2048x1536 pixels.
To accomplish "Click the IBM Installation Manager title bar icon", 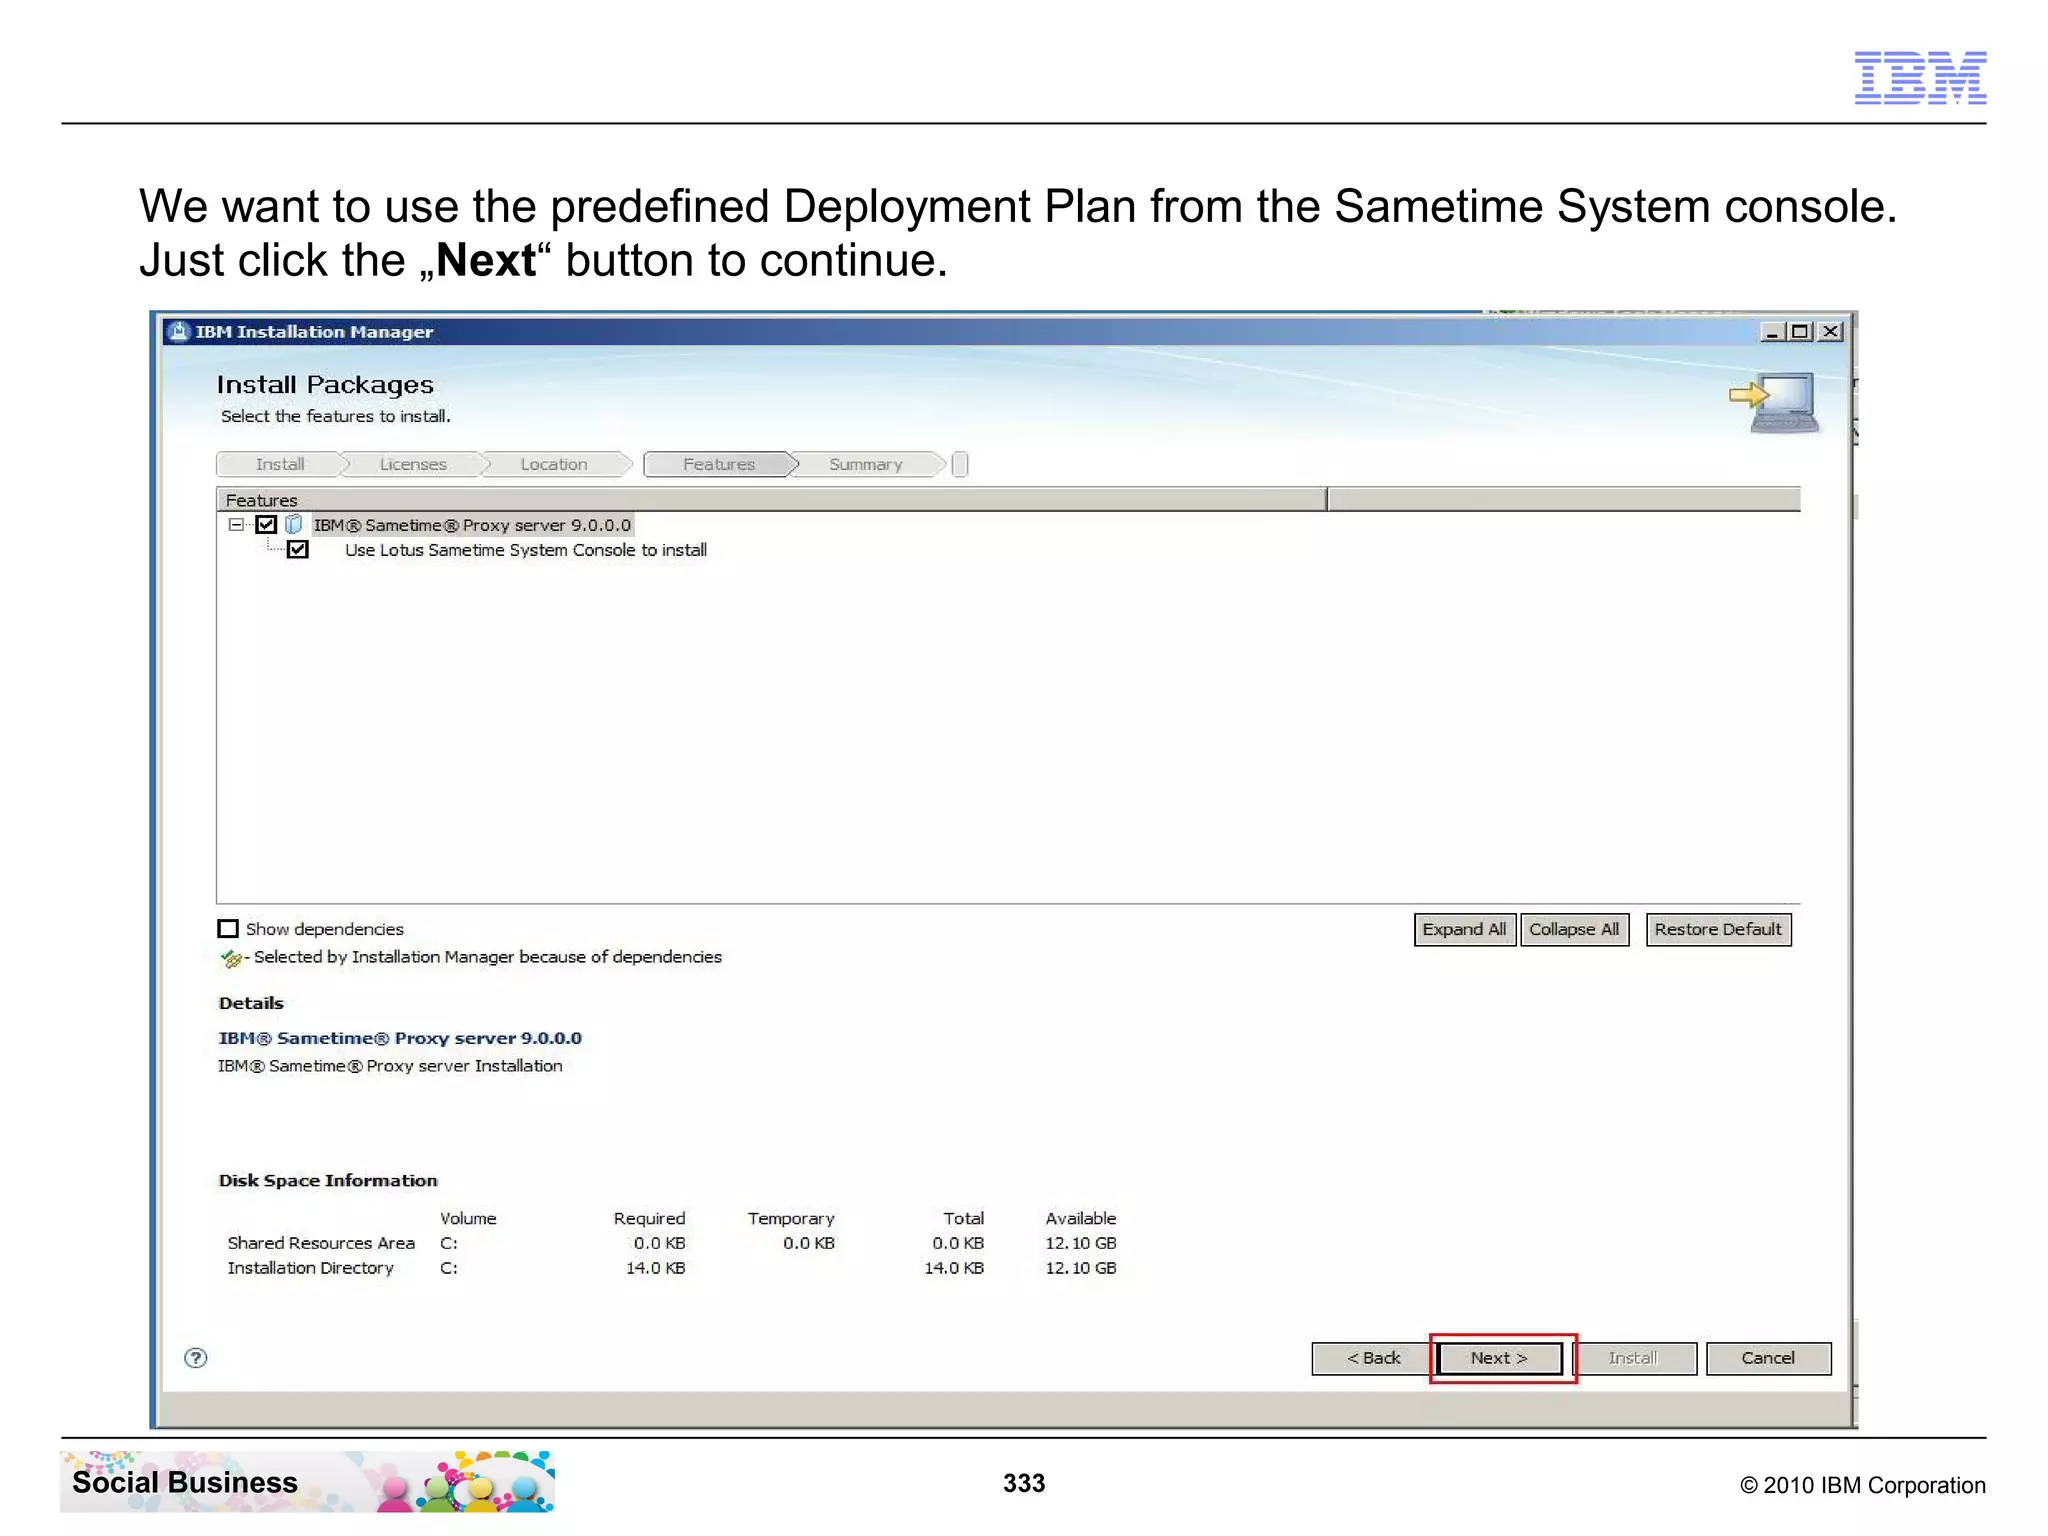I will [x=179, y=331].
